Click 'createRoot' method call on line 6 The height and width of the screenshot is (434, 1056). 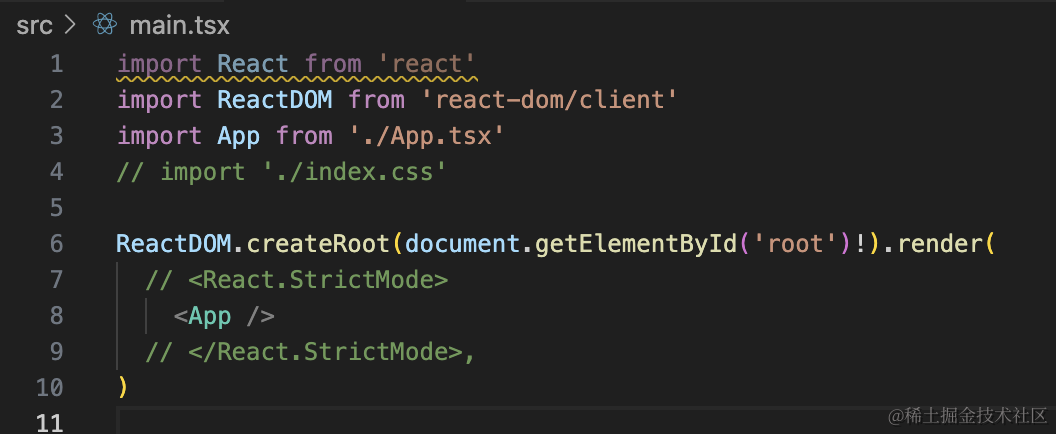318,243
